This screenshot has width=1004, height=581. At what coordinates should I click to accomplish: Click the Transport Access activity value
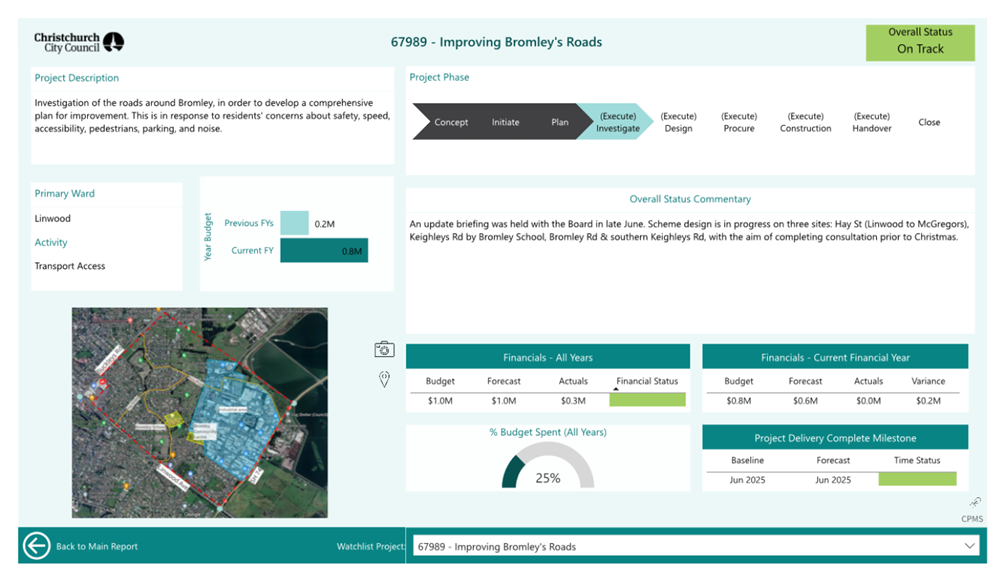[70, 266]
